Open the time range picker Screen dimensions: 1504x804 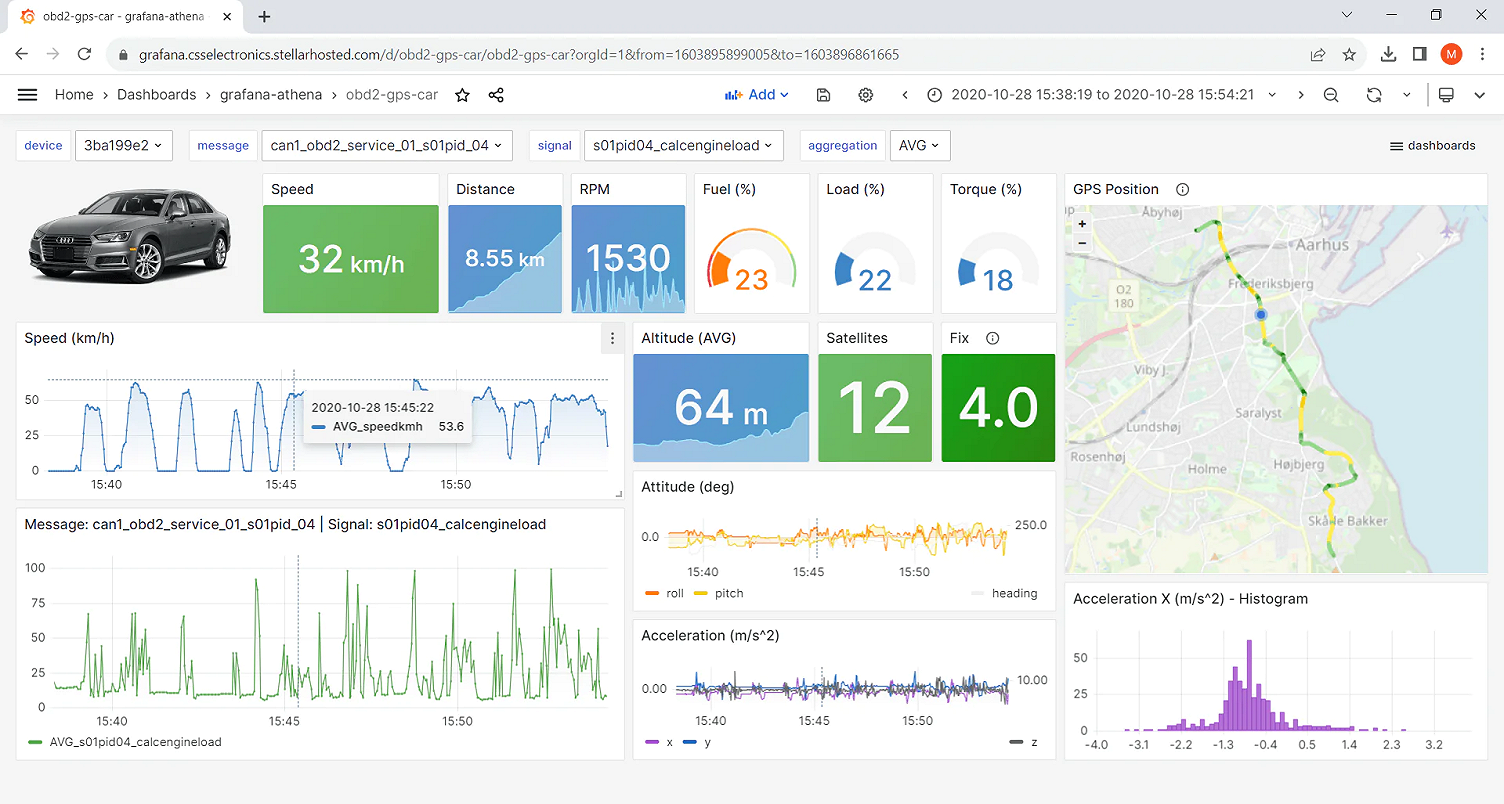coord(1101,95)
